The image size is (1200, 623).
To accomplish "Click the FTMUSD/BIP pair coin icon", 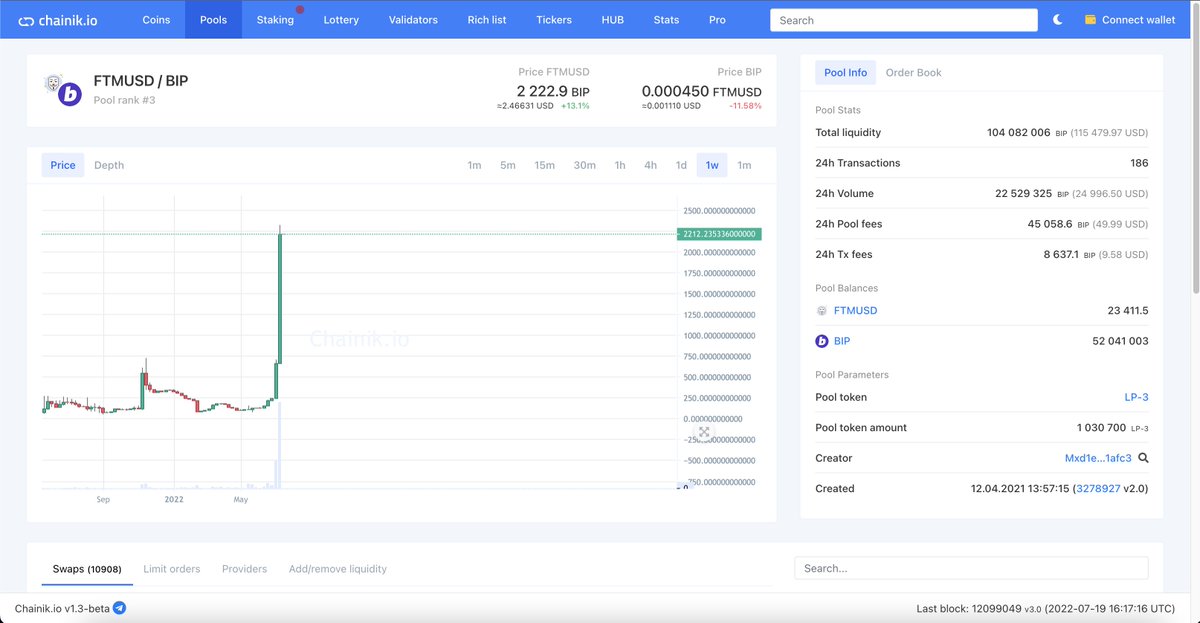I will (63, 90).
